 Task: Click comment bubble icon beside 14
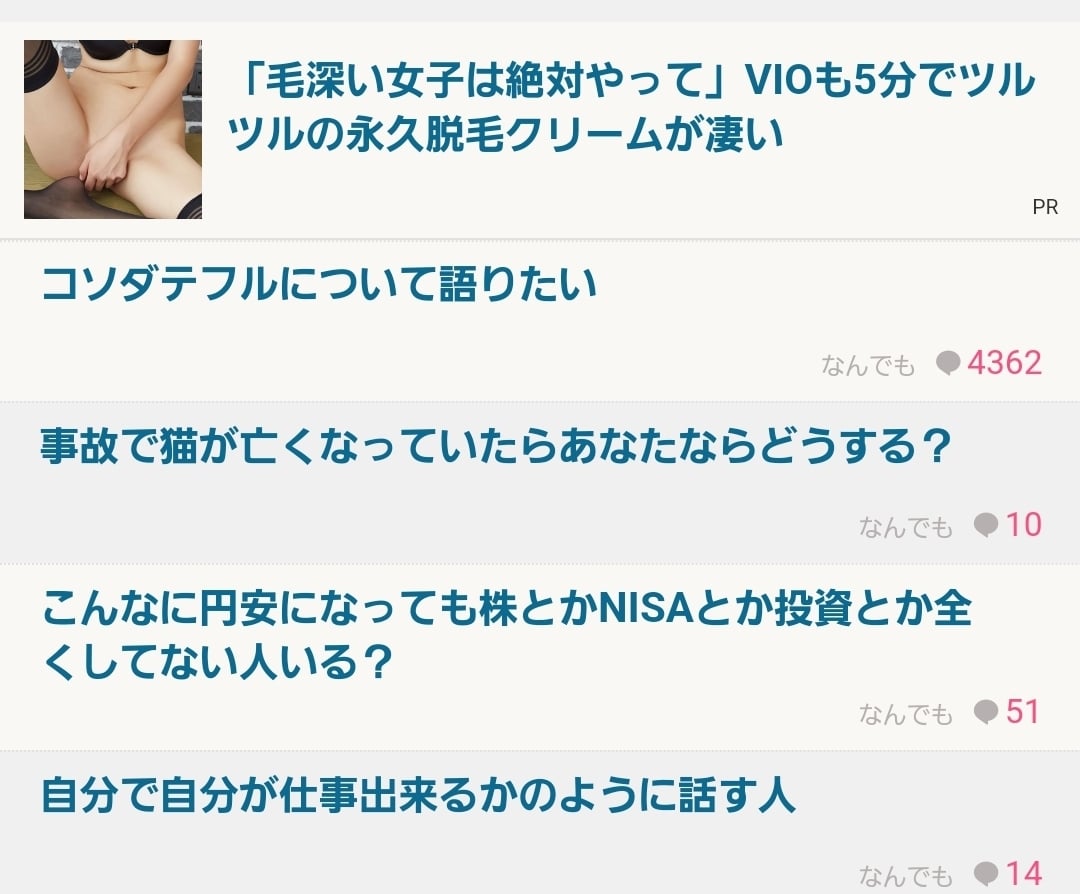pos(986,874)
